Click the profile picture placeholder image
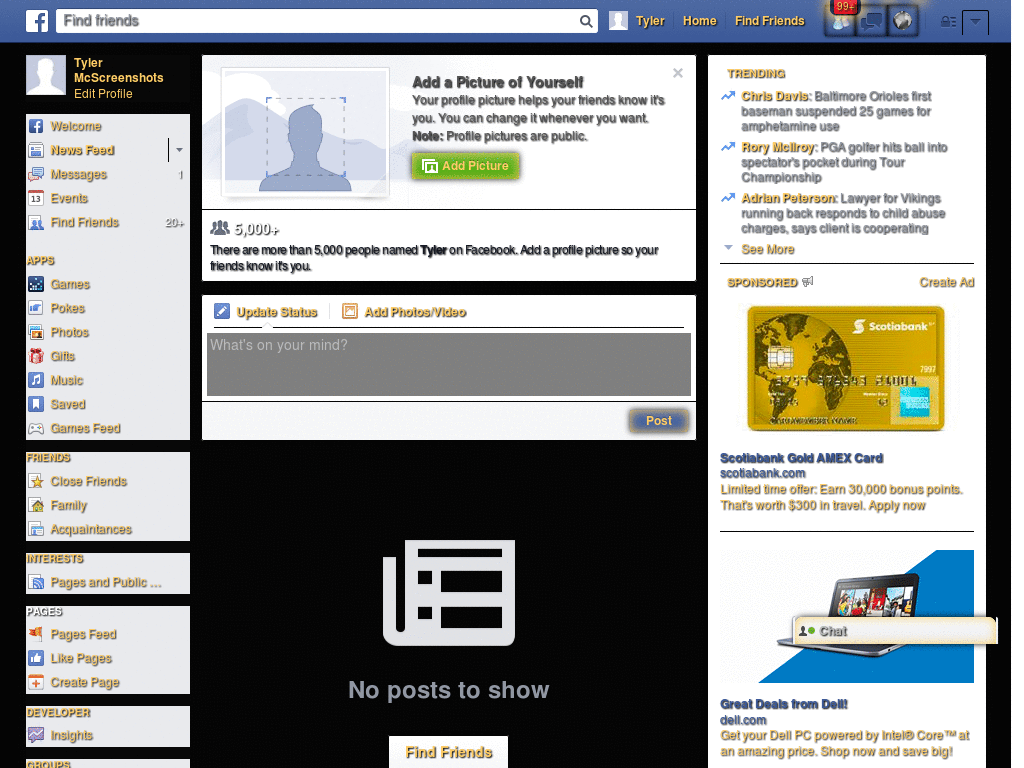 click(x=305, y=133)
